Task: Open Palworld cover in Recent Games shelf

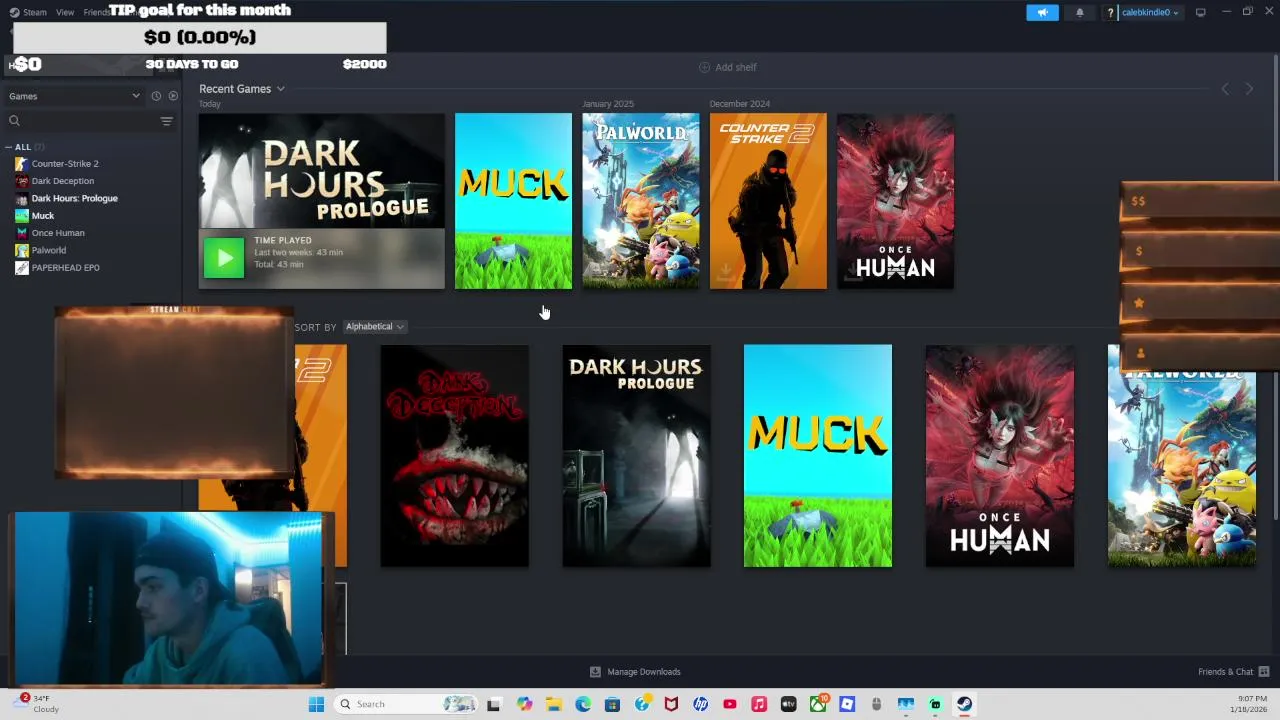Action: coord(641,201)
